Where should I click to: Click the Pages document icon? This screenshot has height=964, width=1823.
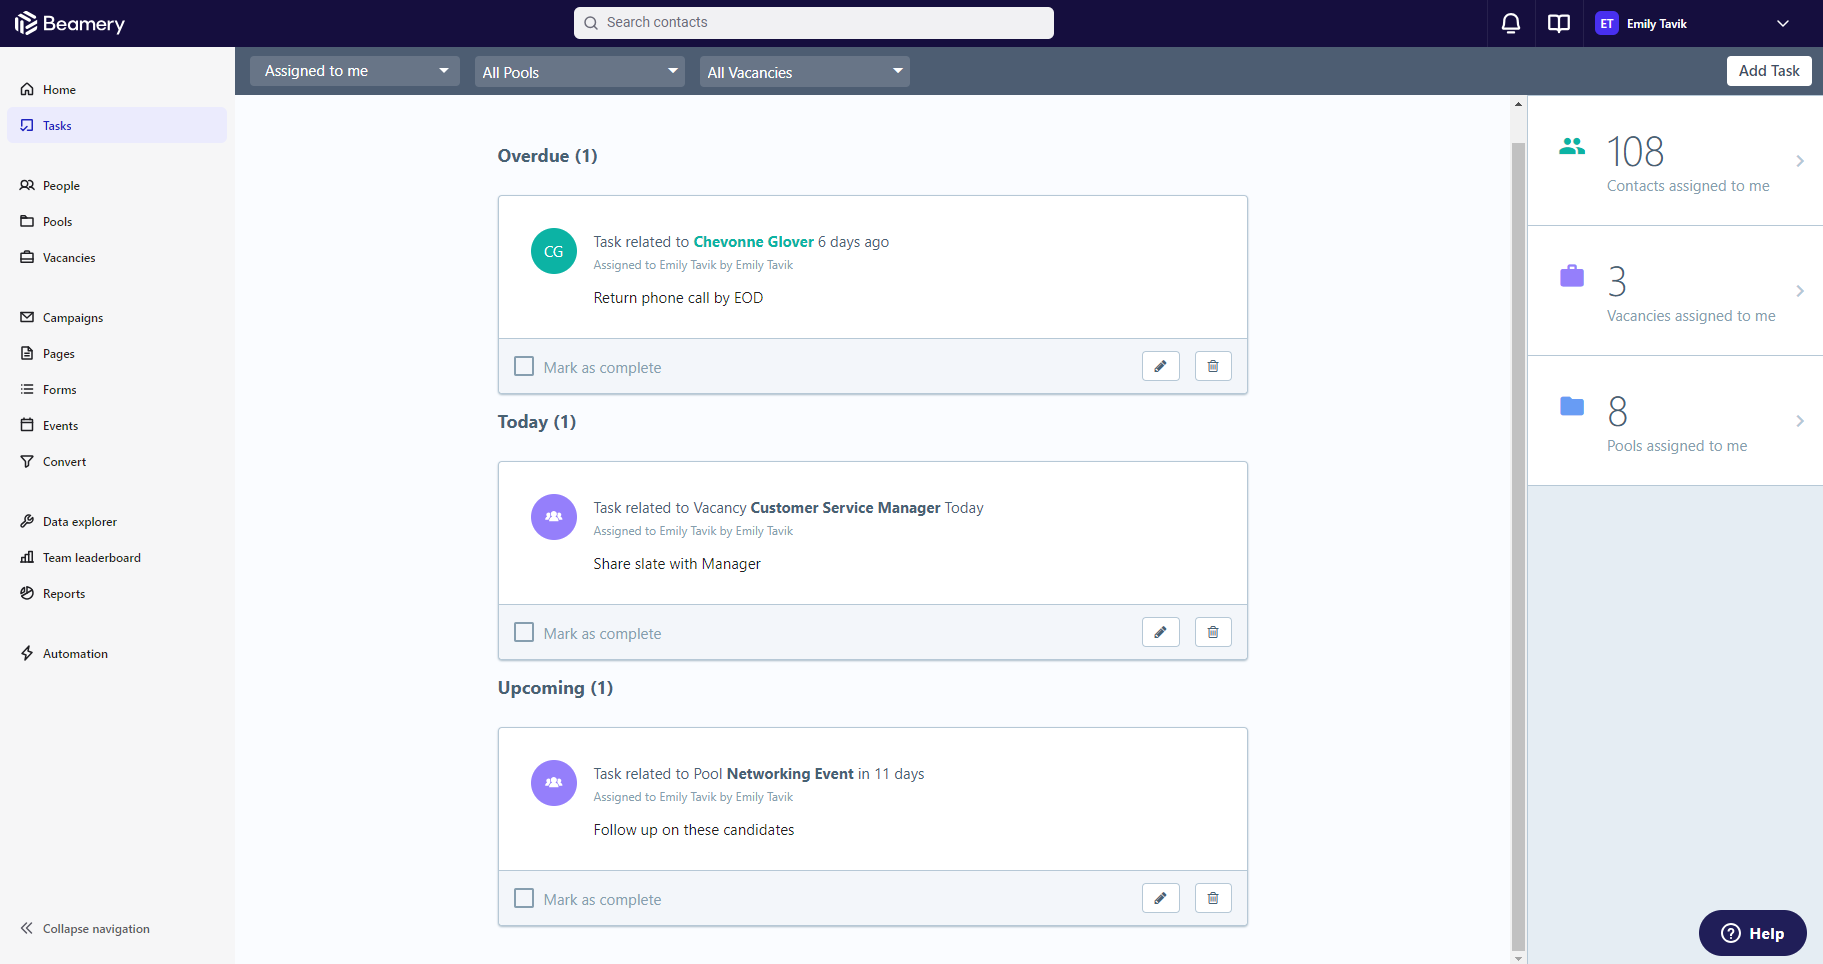point(27,353)
